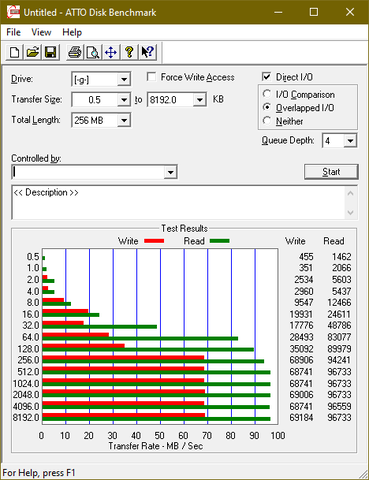Click the write value 69184
Image resolution: width=369 pixels, height=480 pixels.
pyautogui.click(x=301, y=418)
